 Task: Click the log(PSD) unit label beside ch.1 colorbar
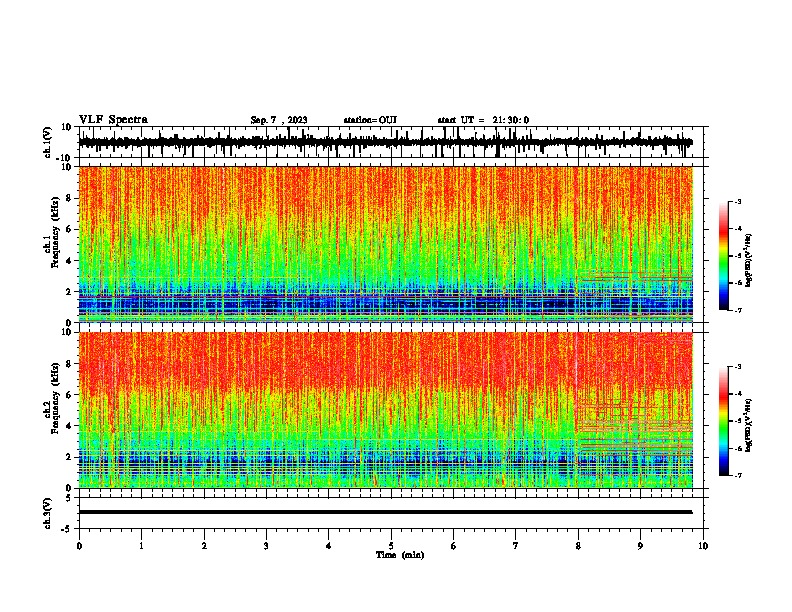[x=749, y=261]
